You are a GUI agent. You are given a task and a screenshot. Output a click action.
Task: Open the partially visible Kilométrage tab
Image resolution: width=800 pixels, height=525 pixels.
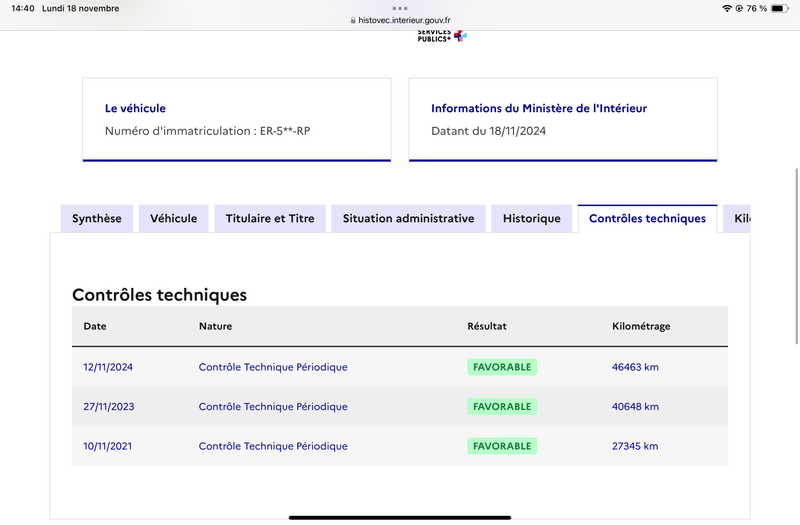coord(737,218)
